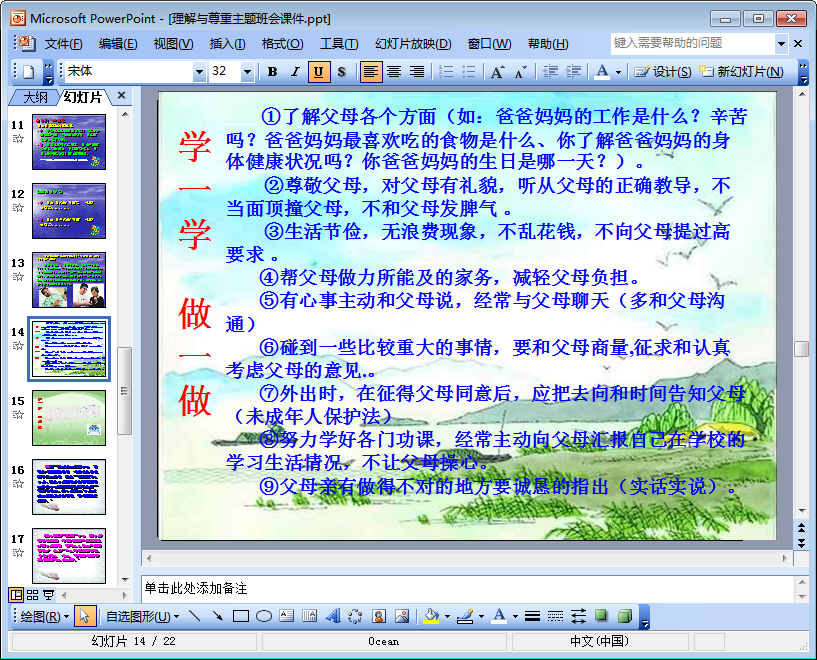The image size is (817, 660).
Task: Insert clip art
Action: pos(379,617)
